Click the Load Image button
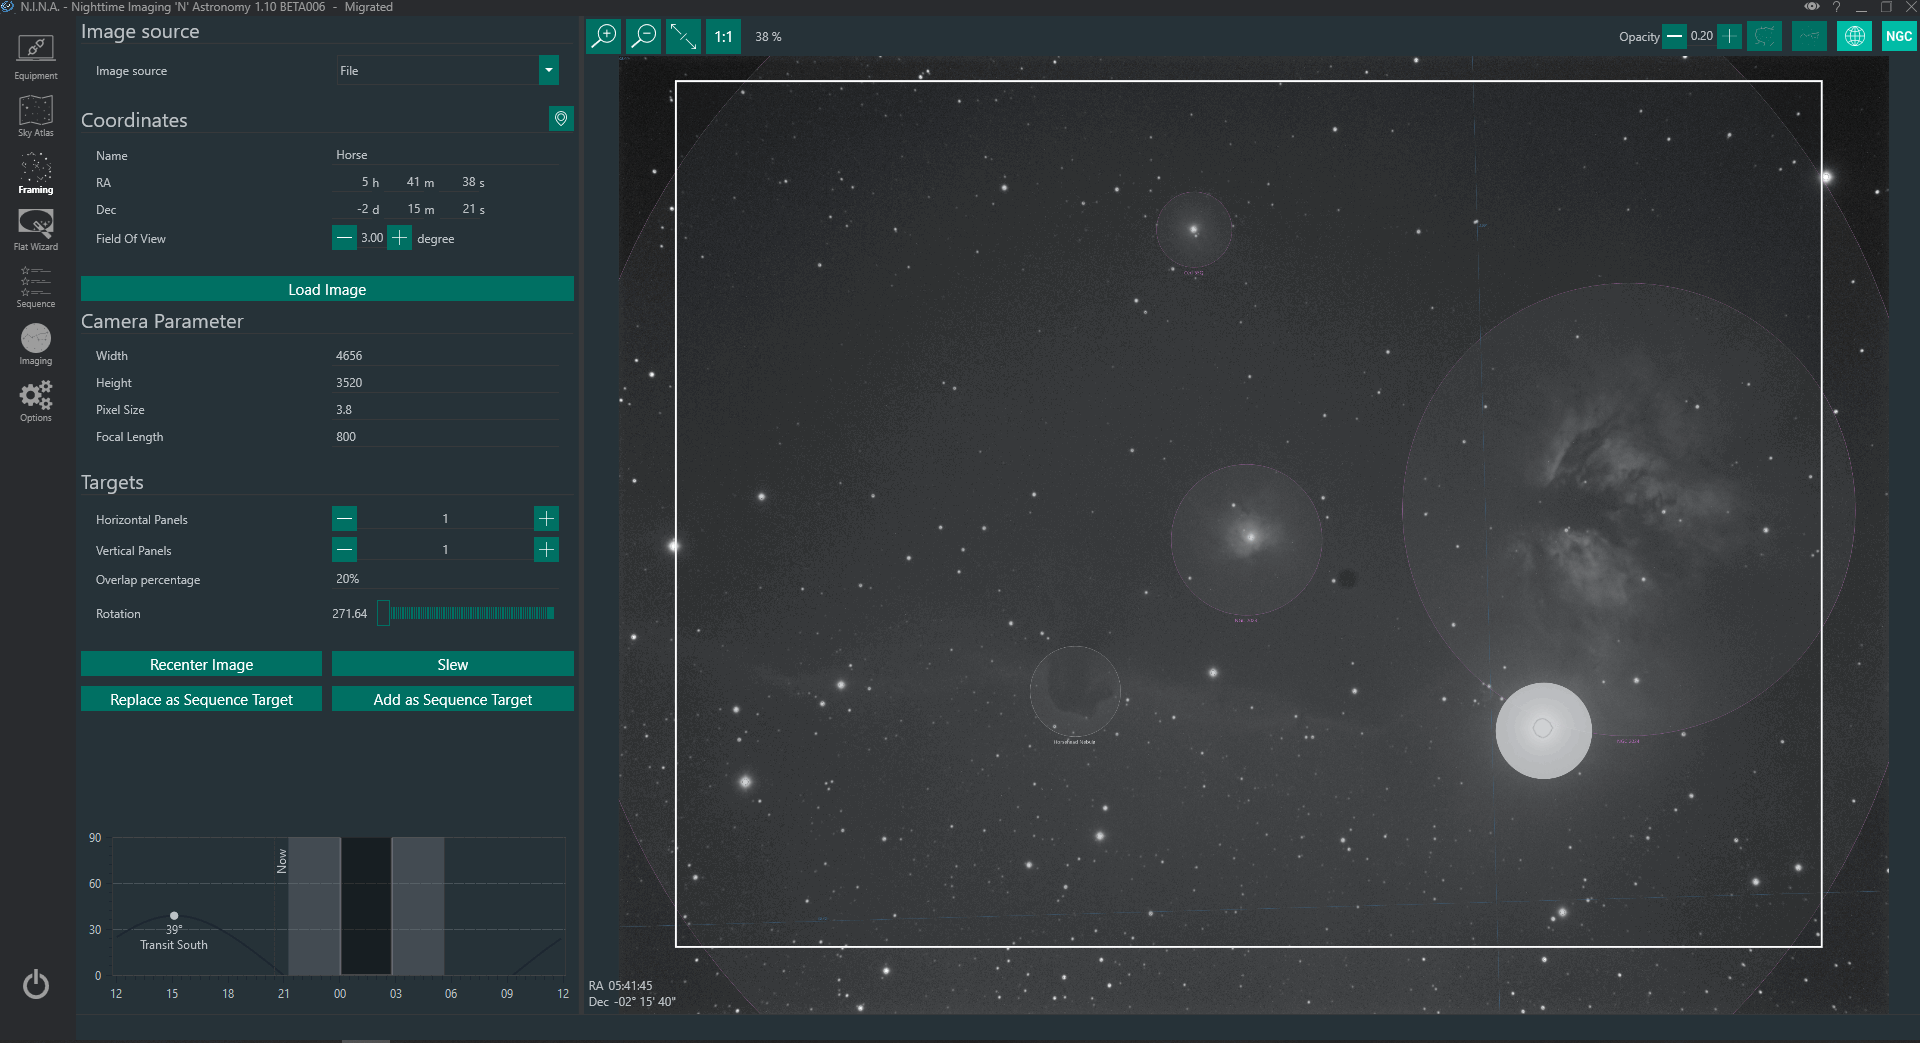The image size is (1920, 1043). [327, 289]
